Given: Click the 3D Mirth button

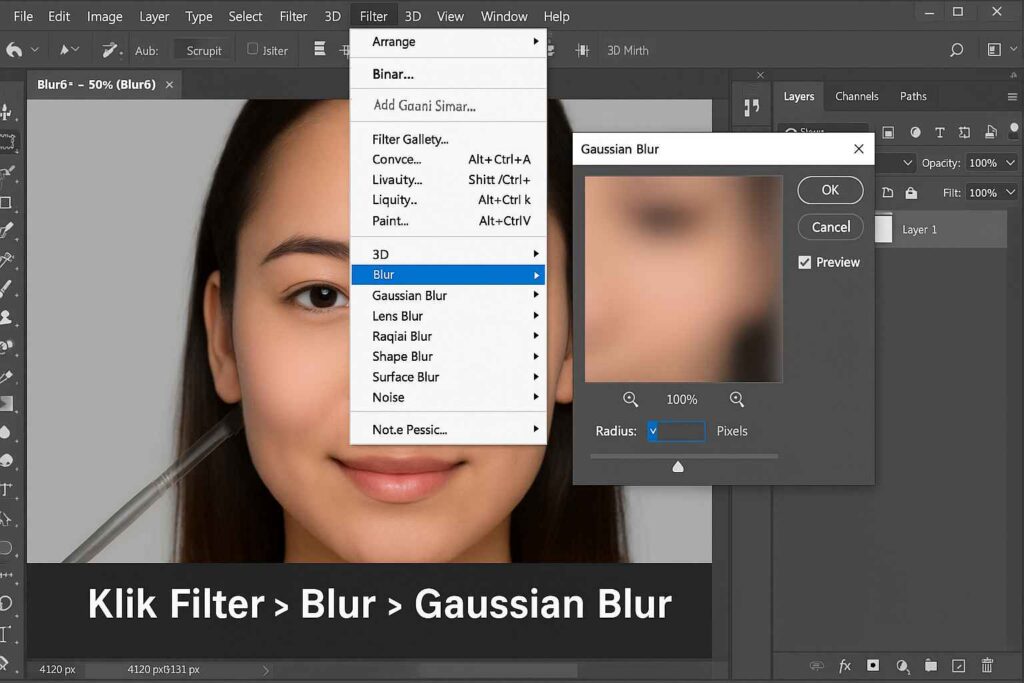Looking at the screenshot, I should click(x=628, y=50).
